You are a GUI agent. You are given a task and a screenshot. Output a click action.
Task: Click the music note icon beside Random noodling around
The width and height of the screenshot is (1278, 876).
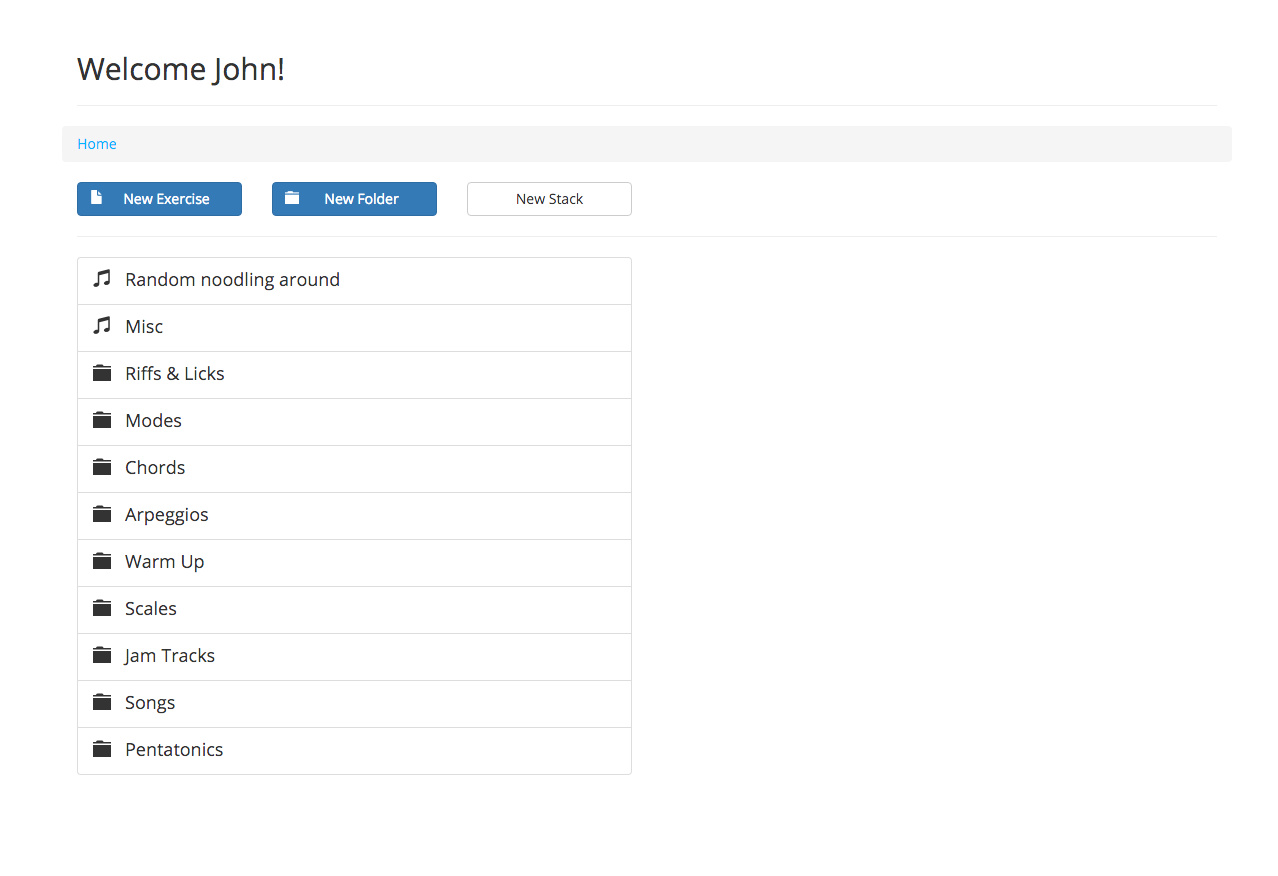[101, 279]
